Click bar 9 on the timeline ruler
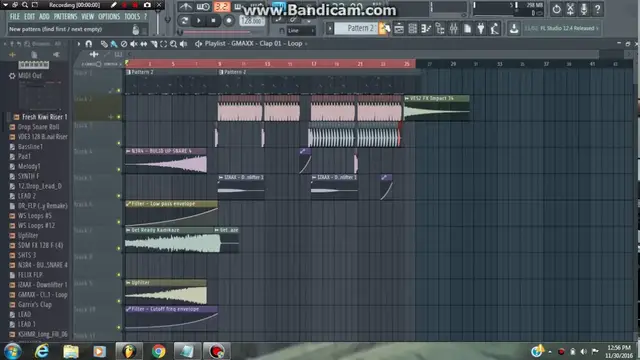Screen dimensions: 640x360 (220, 64)
